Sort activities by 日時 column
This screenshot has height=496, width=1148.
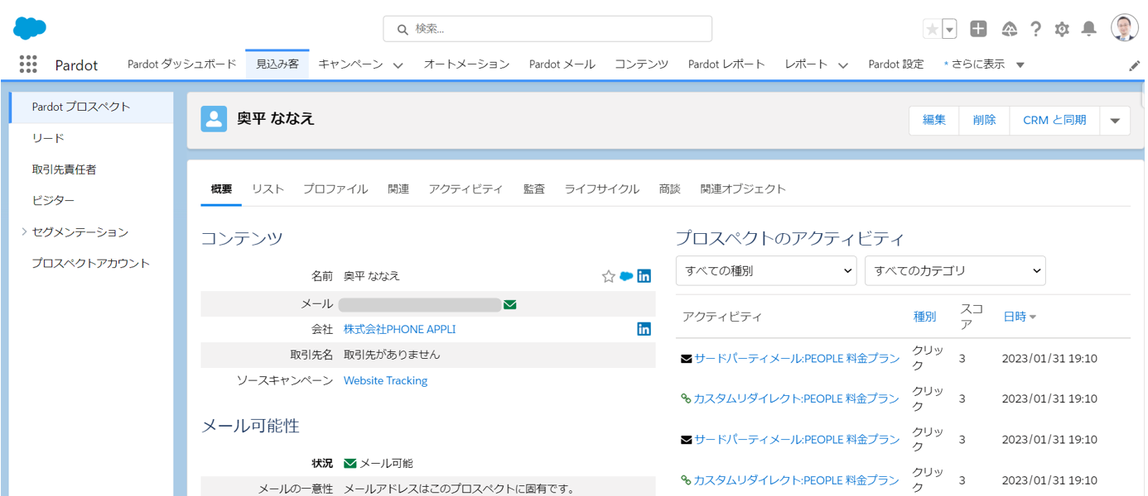click(x=1020, y=317)
